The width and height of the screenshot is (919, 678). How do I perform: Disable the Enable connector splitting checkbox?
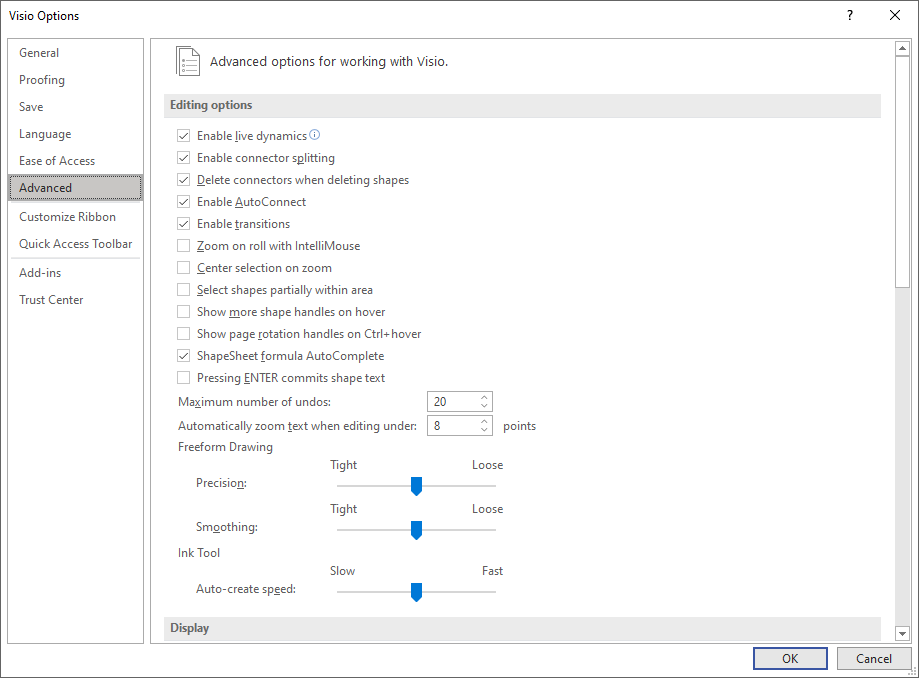click(x=183, y=158)
